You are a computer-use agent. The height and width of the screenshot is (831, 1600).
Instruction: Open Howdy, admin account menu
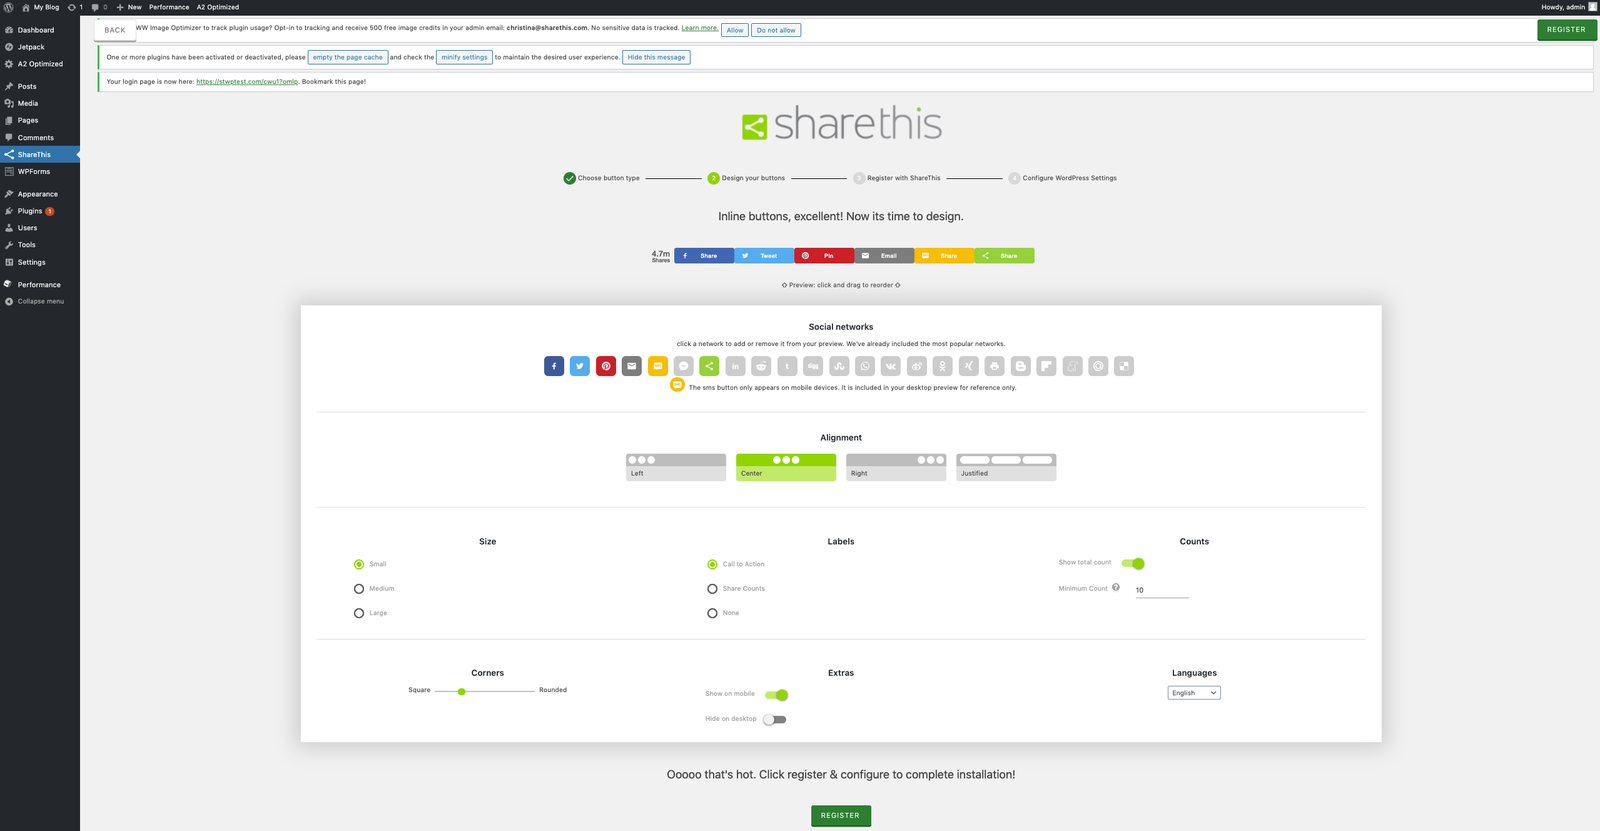[x=1569, y=7]
